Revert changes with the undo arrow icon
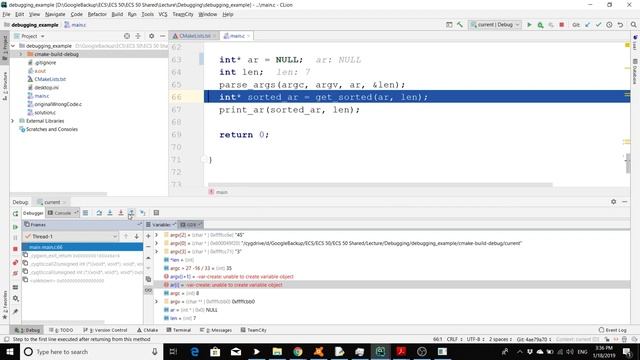 pos(620,25)
